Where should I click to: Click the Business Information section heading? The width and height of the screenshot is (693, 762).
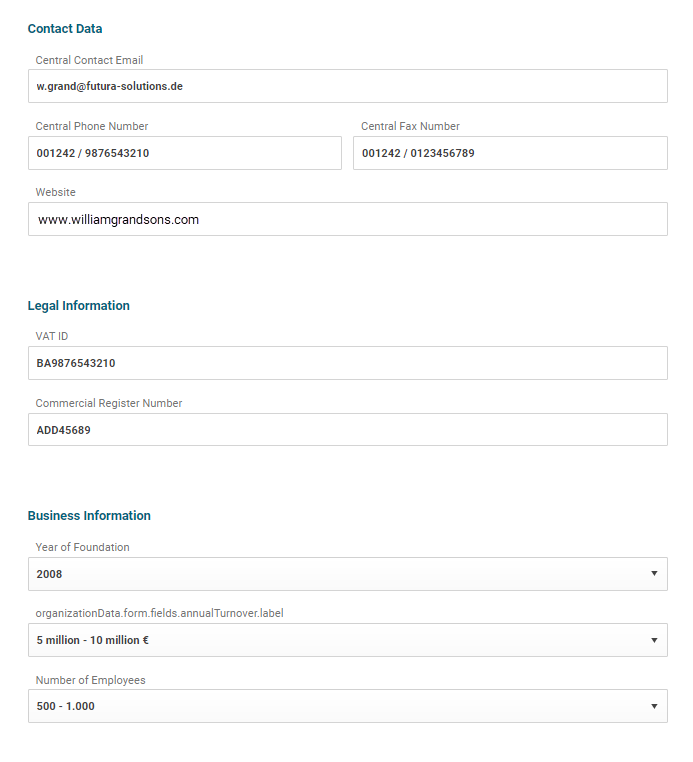(89, 516)
